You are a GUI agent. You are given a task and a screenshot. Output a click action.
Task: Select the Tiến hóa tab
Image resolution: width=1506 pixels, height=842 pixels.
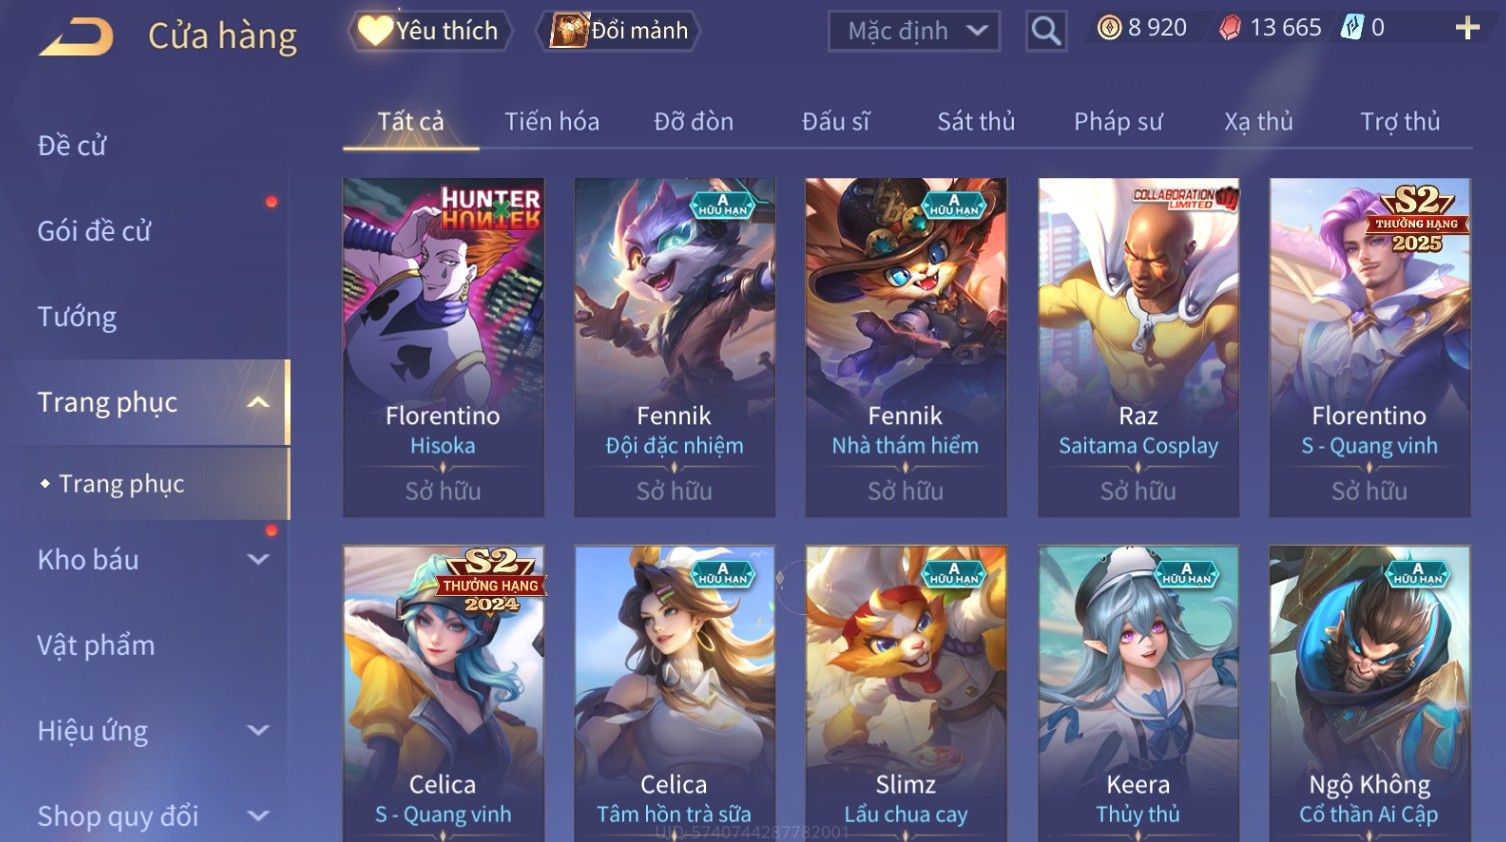[552, 122]
